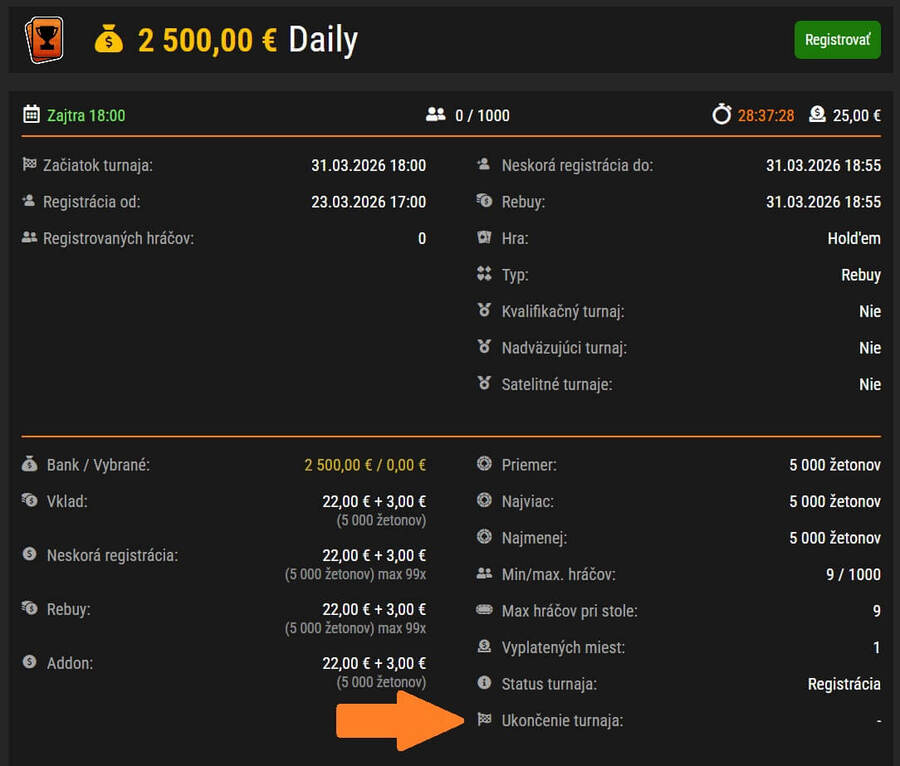Click the table icon at Max hráčov pri stole
This screenshot has height=766, width=900.
[485, 610]
